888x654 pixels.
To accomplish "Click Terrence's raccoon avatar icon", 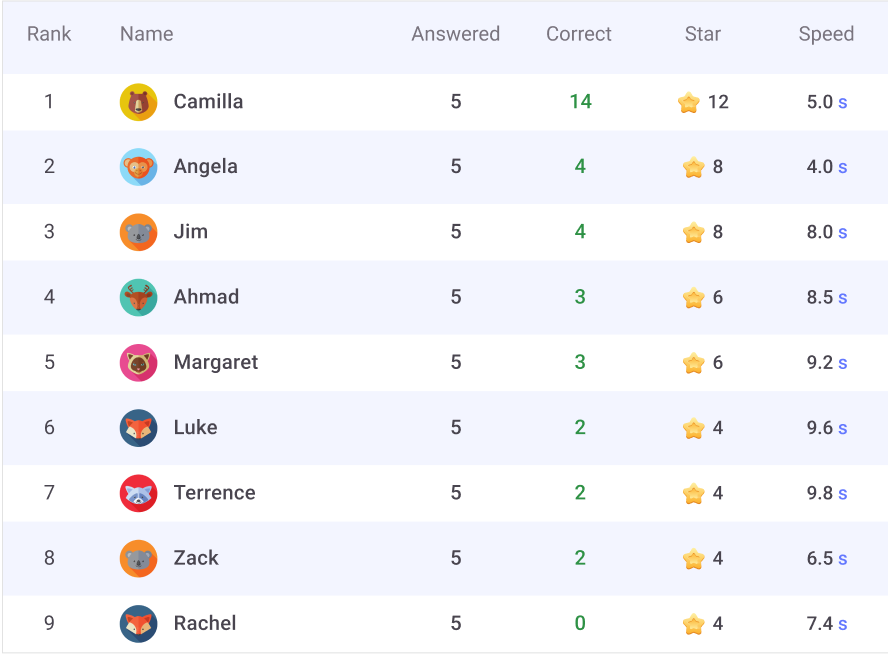I will click(x=138, y=493).
